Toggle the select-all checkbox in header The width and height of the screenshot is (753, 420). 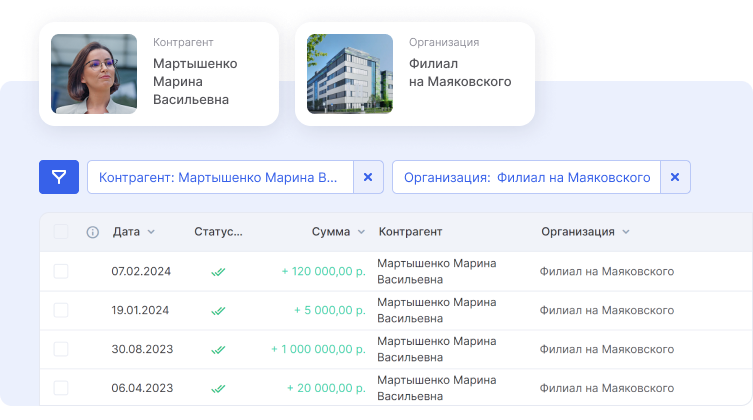tap(61, 232)
